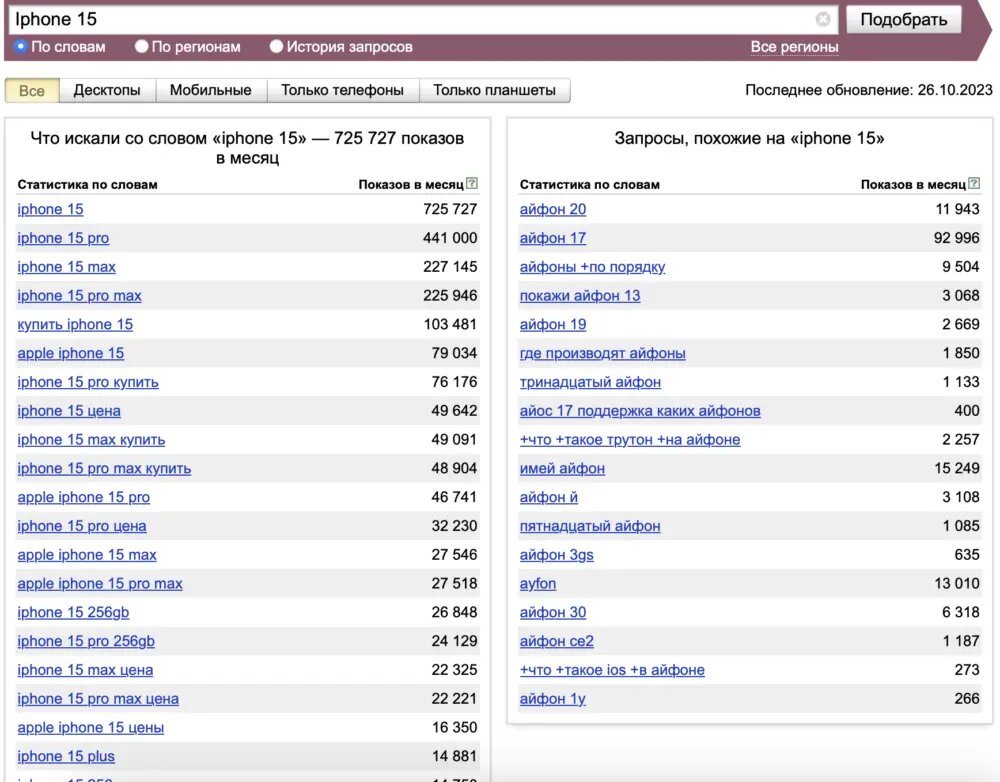The image size is (1000, 782).
Task: Open the 'iphone 15 pro max' query link
Action: (x=80, y=296)
